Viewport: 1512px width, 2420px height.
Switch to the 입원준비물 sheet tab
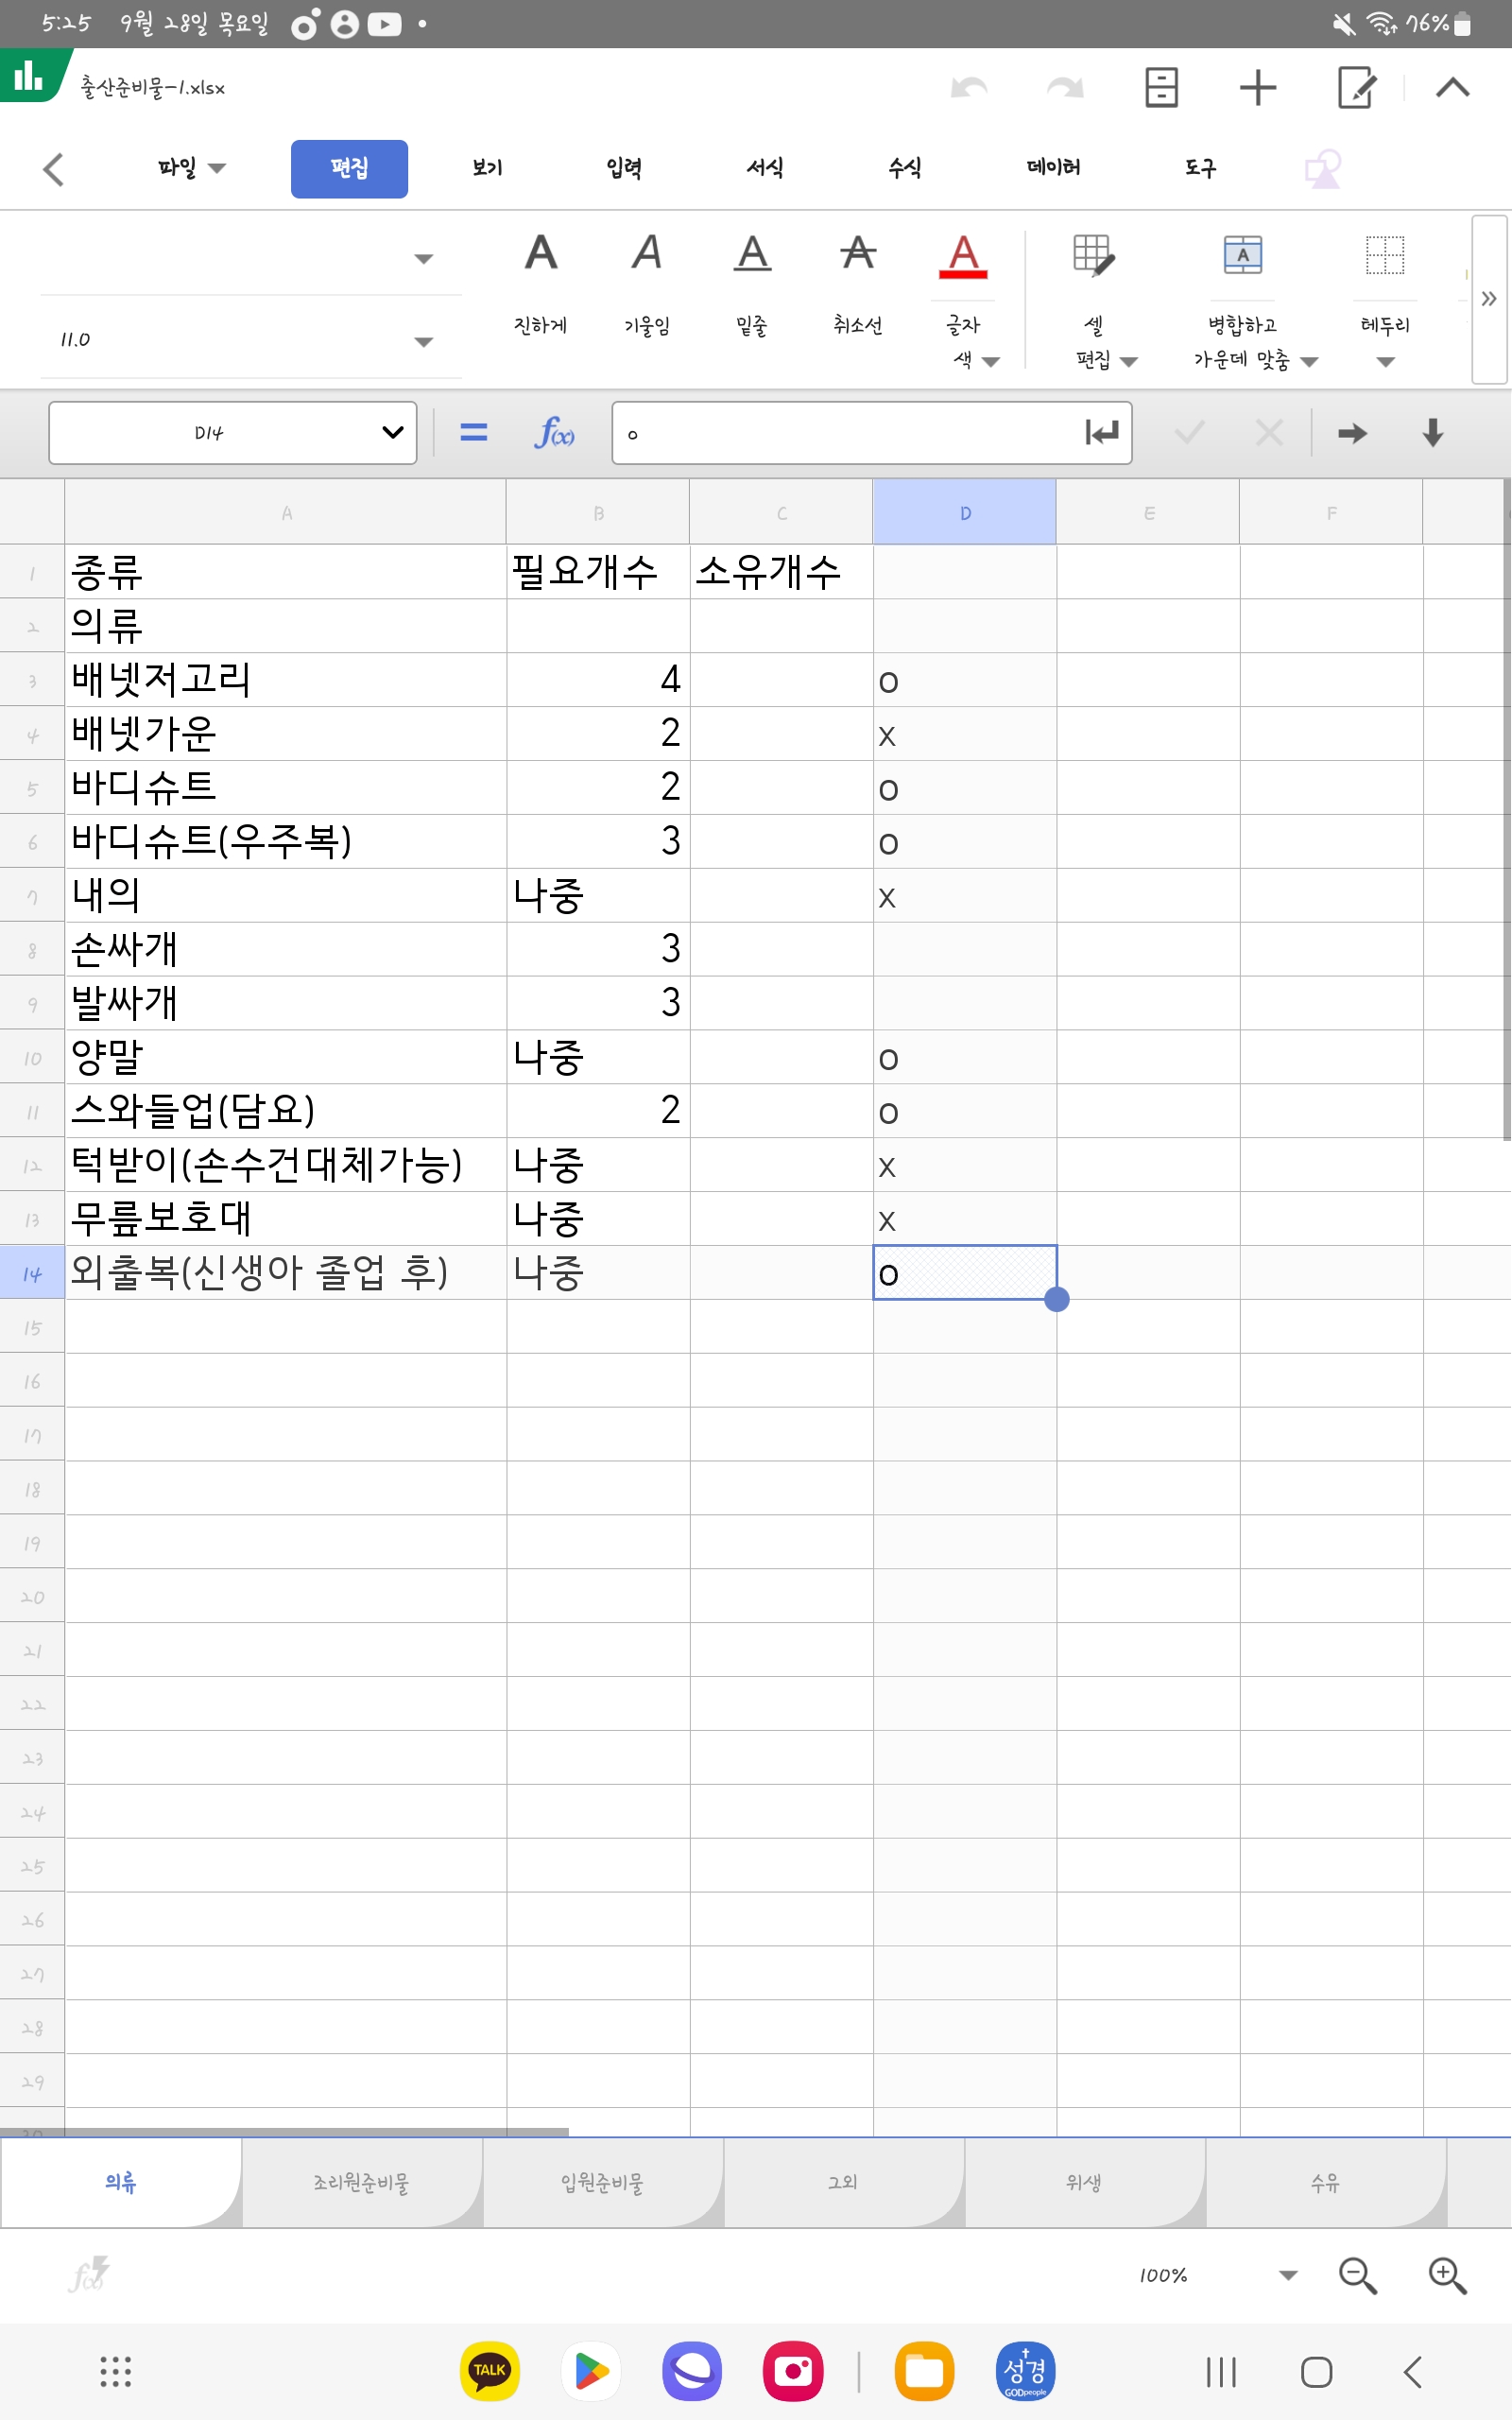coord(602,2183)
